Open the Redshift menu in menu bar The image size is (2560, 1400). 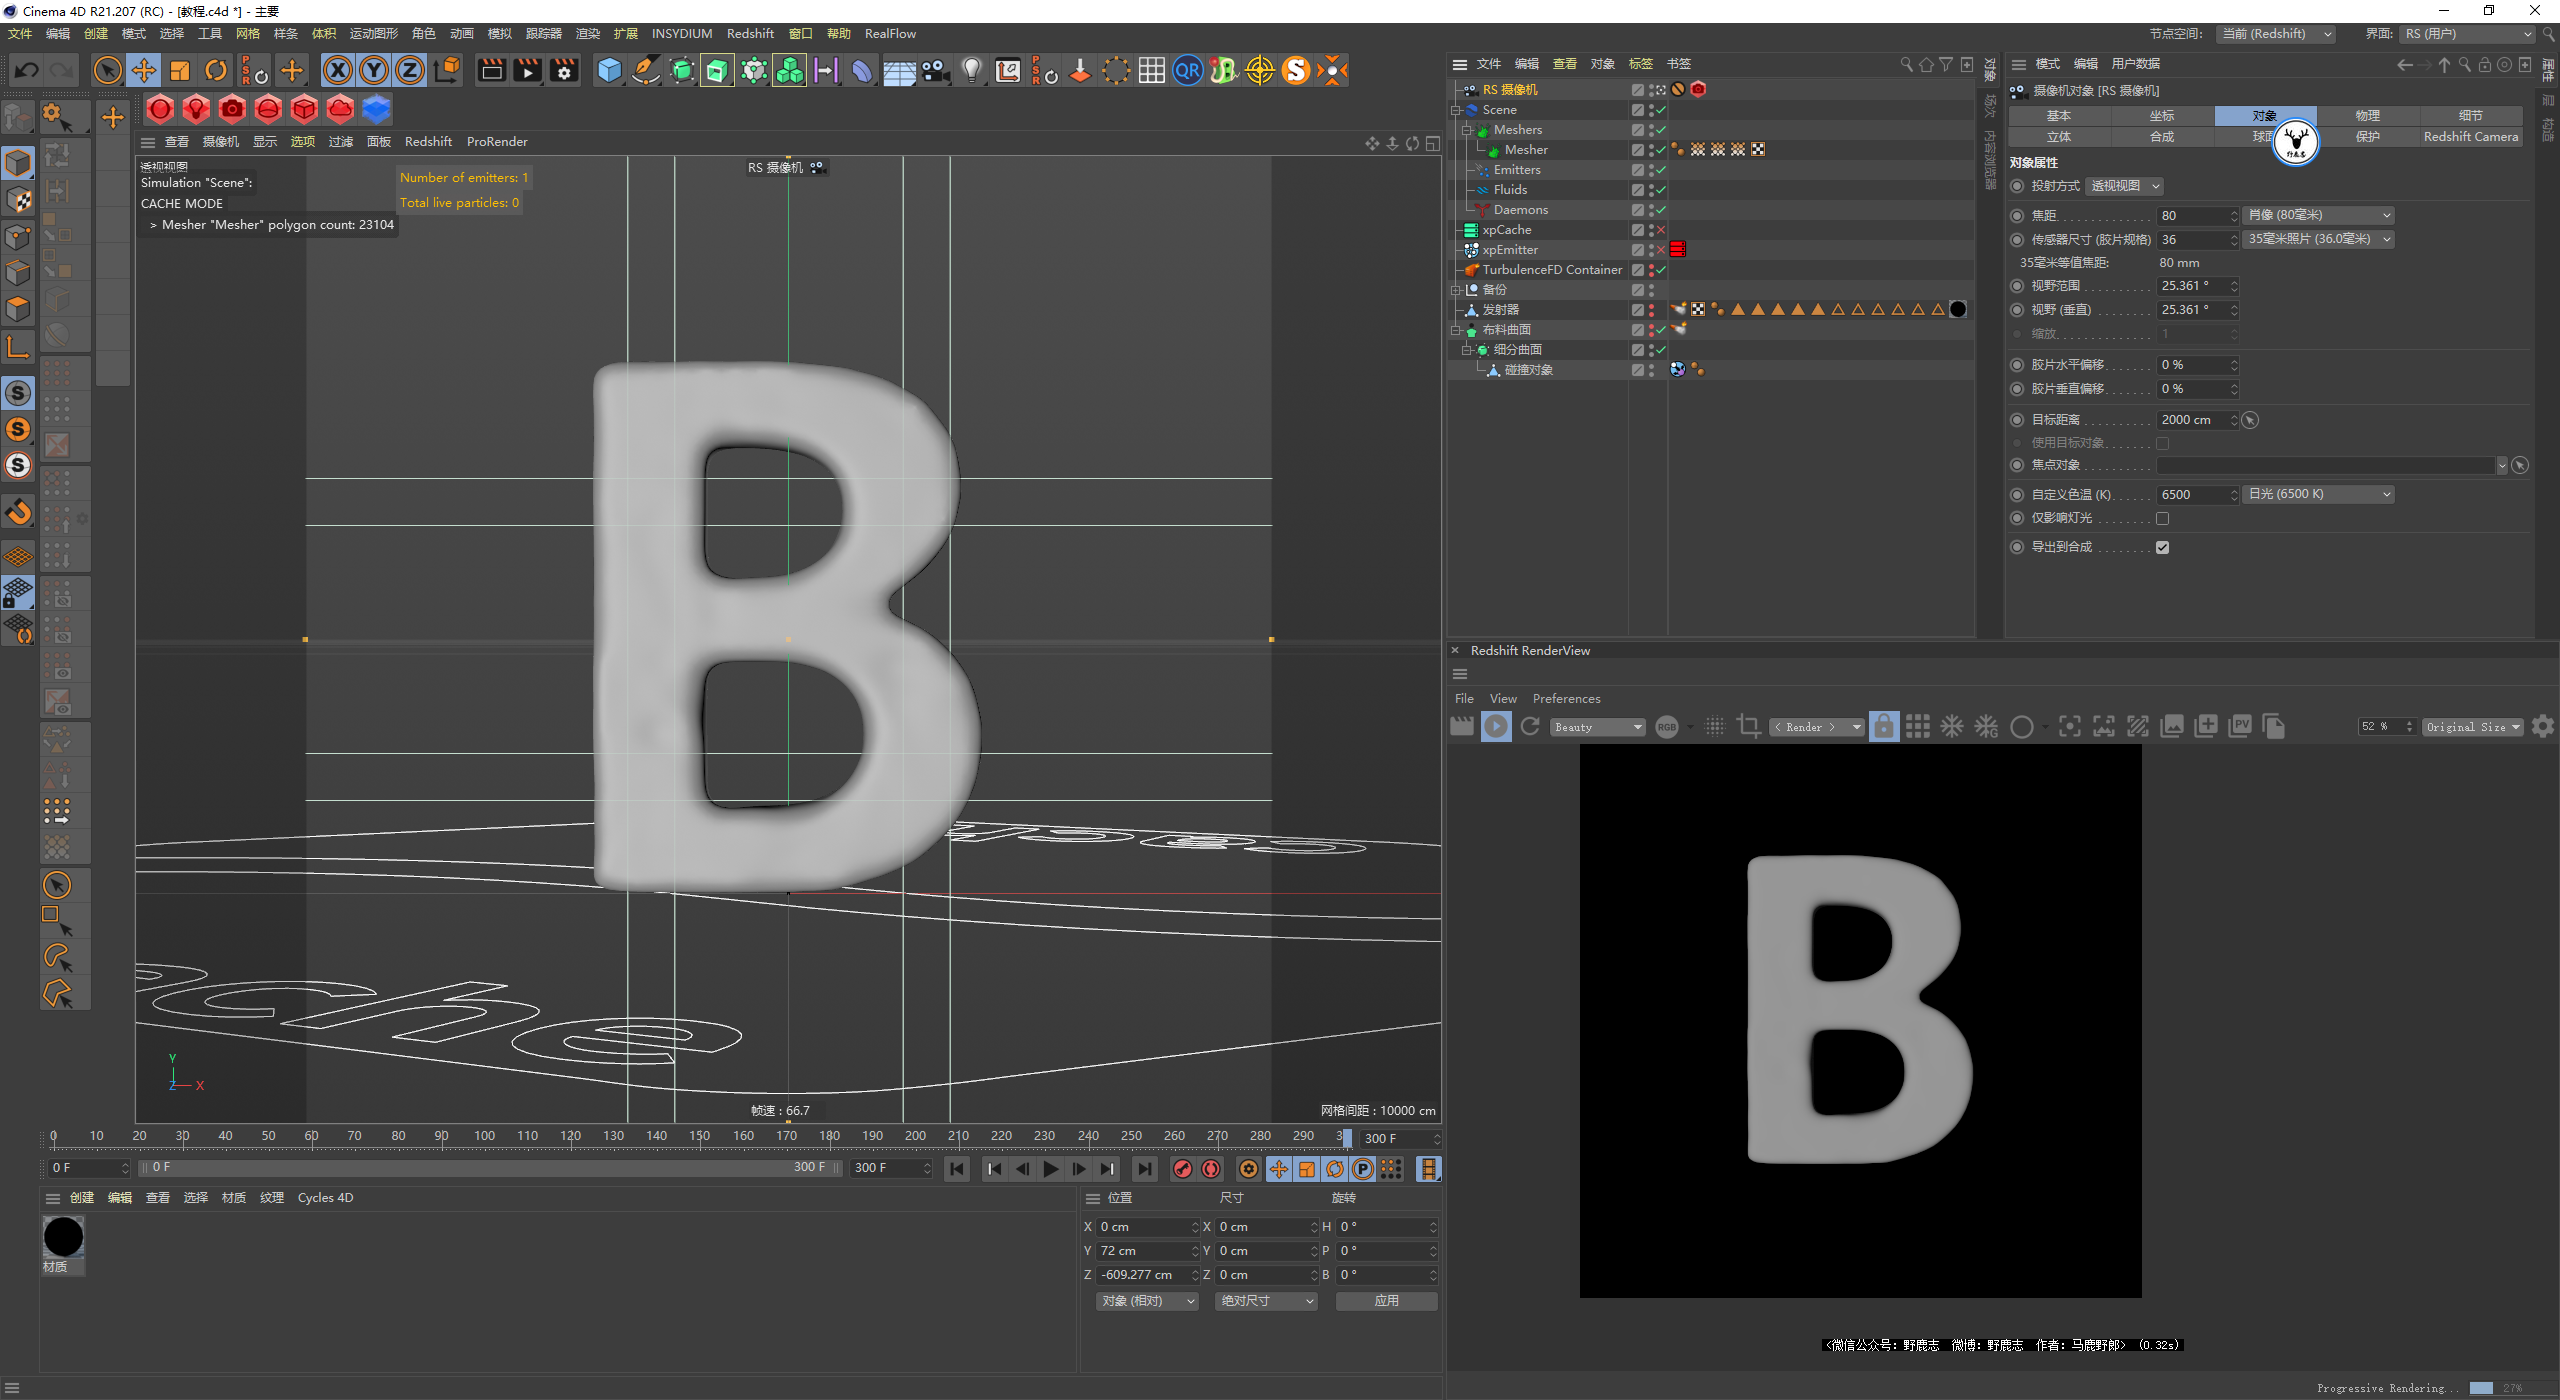tap(749, 34)
